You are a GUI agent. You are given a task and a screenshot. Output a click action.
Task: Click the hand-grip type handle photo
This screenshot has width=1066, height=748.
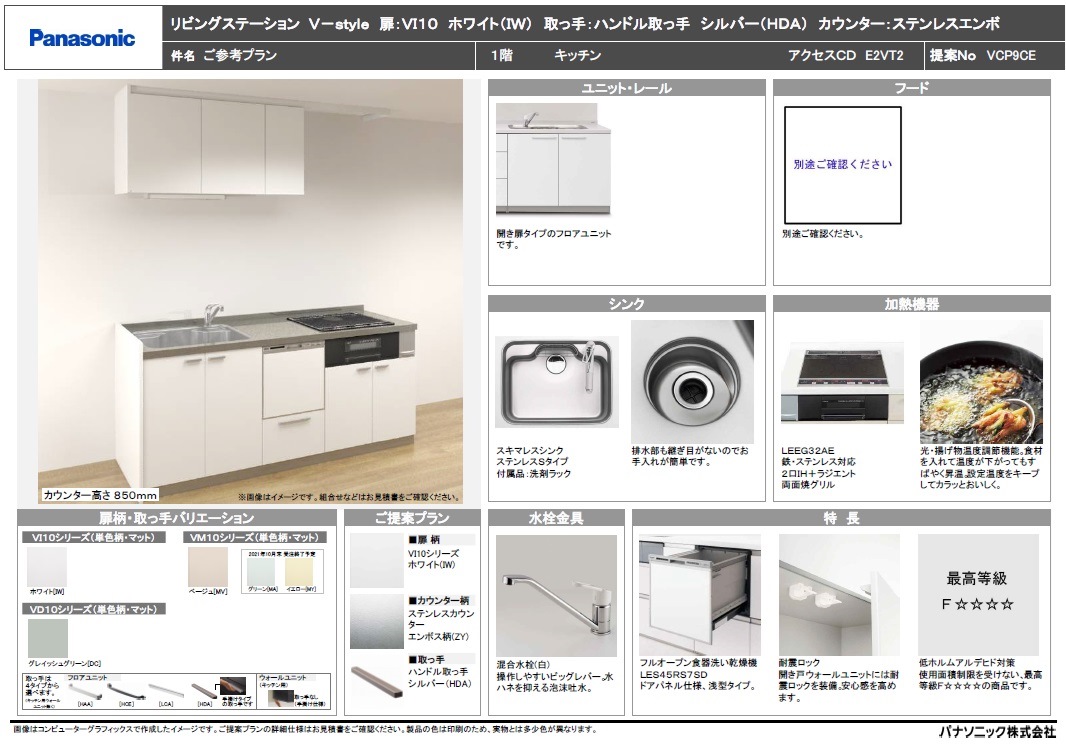[x=235, y=686]
